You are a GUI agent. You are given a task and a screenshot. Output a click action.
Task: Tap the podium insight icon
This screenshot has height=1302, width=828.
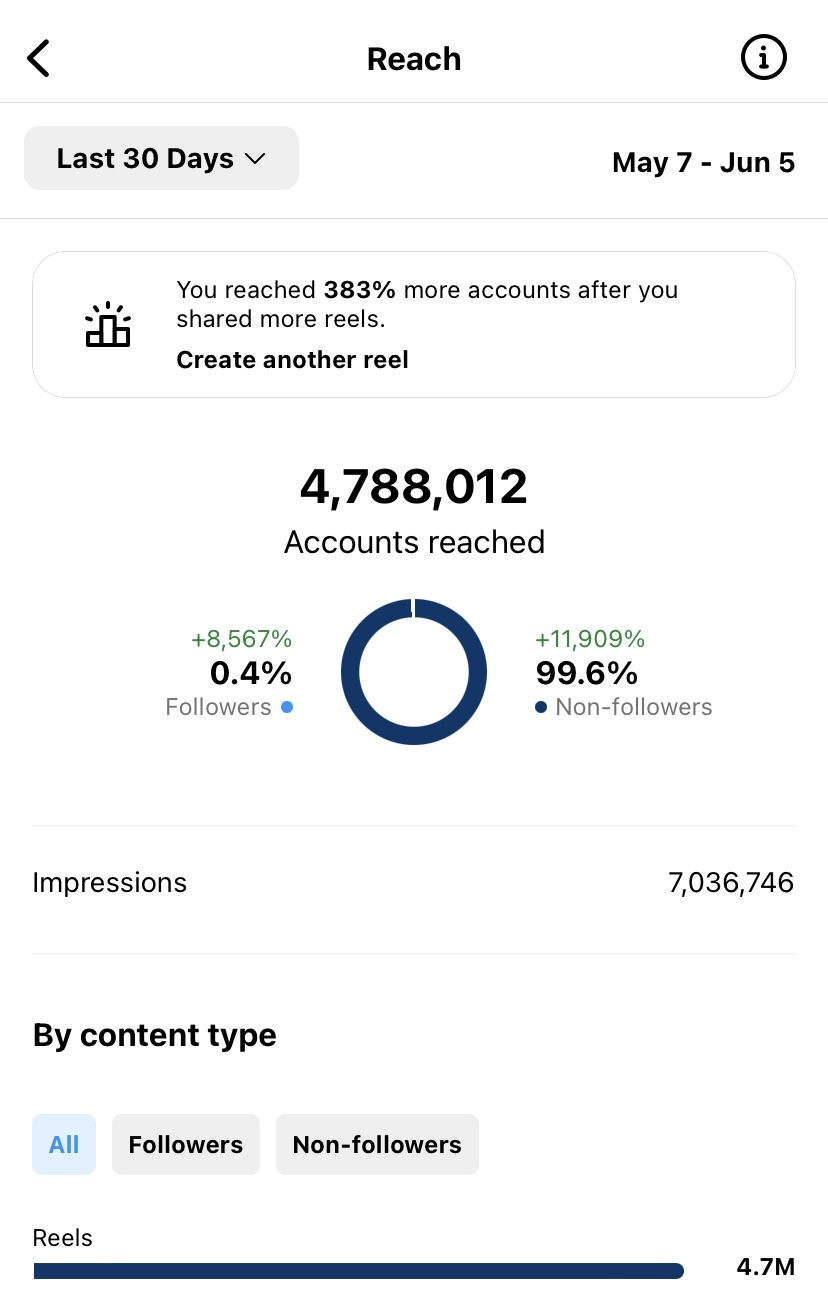[x=108, y=325]
